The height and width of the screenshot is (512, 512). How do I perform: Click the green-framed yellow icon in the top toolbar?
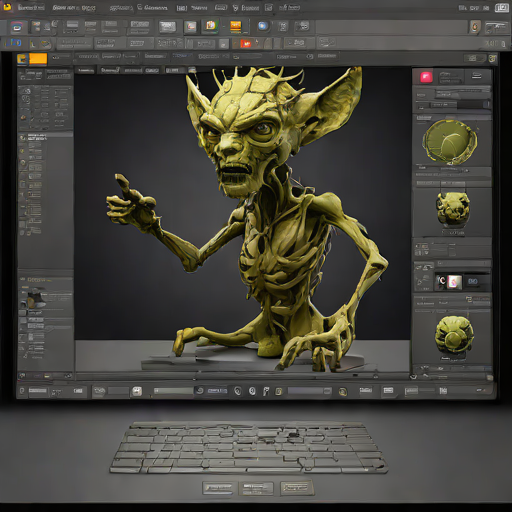[211, 26]
